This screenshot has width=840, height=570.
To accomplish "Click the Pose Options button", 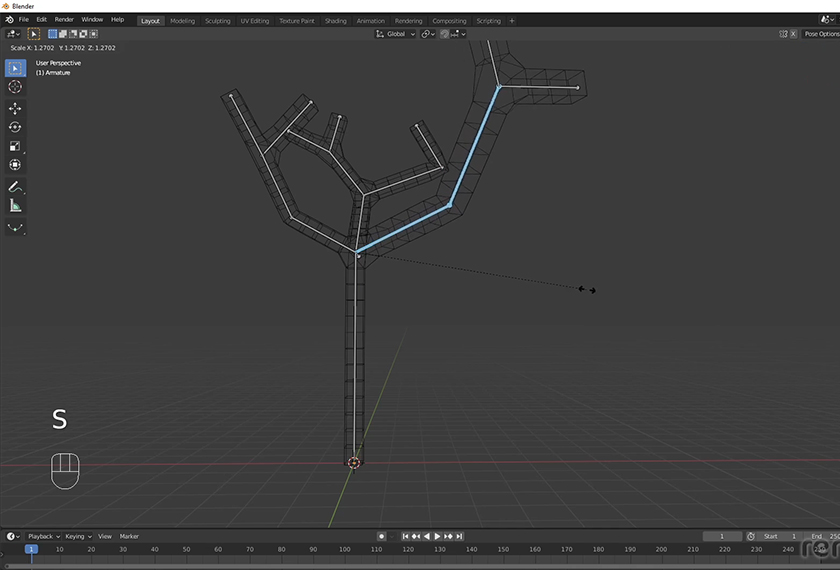I will pos(821,34).
